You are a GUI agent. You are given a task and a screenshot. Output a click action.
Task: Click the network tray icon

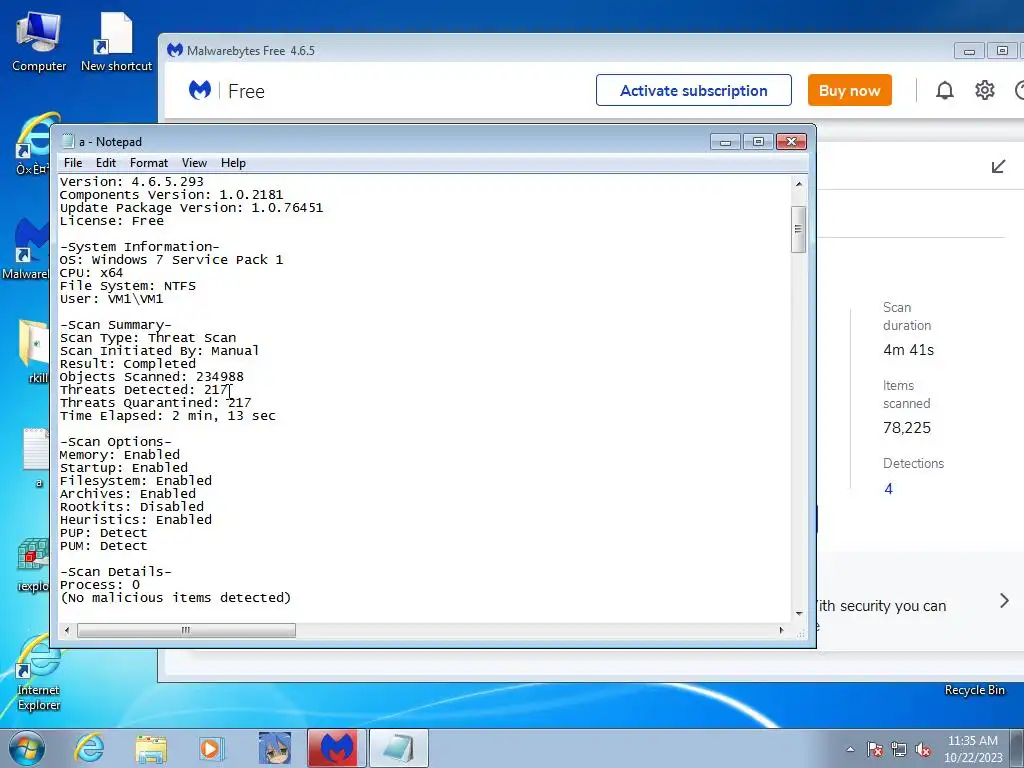coord(899,749)
